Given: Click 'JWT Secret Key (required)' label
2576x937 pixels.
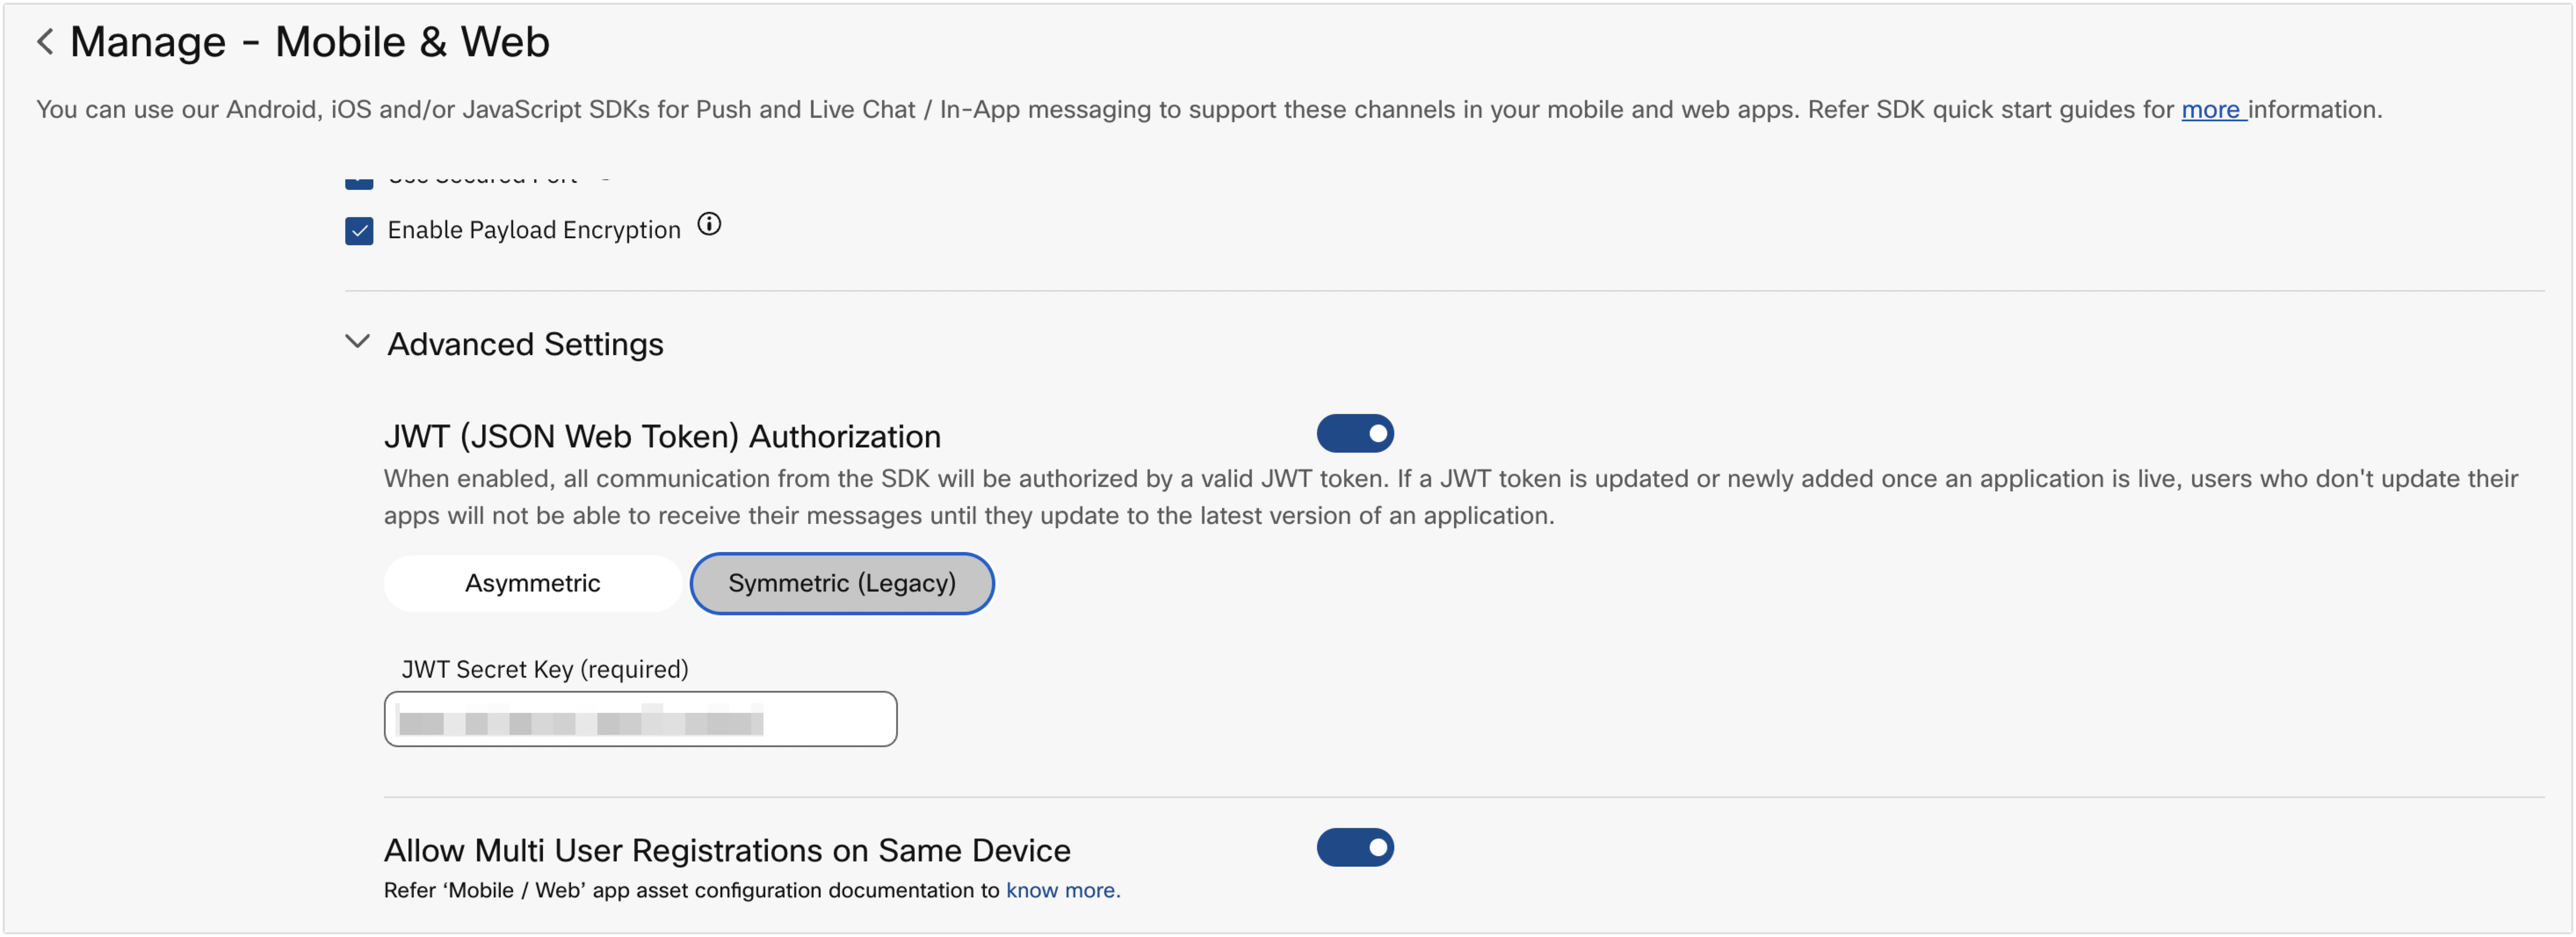Looking at the screenshot, I should tap(545, 669).
